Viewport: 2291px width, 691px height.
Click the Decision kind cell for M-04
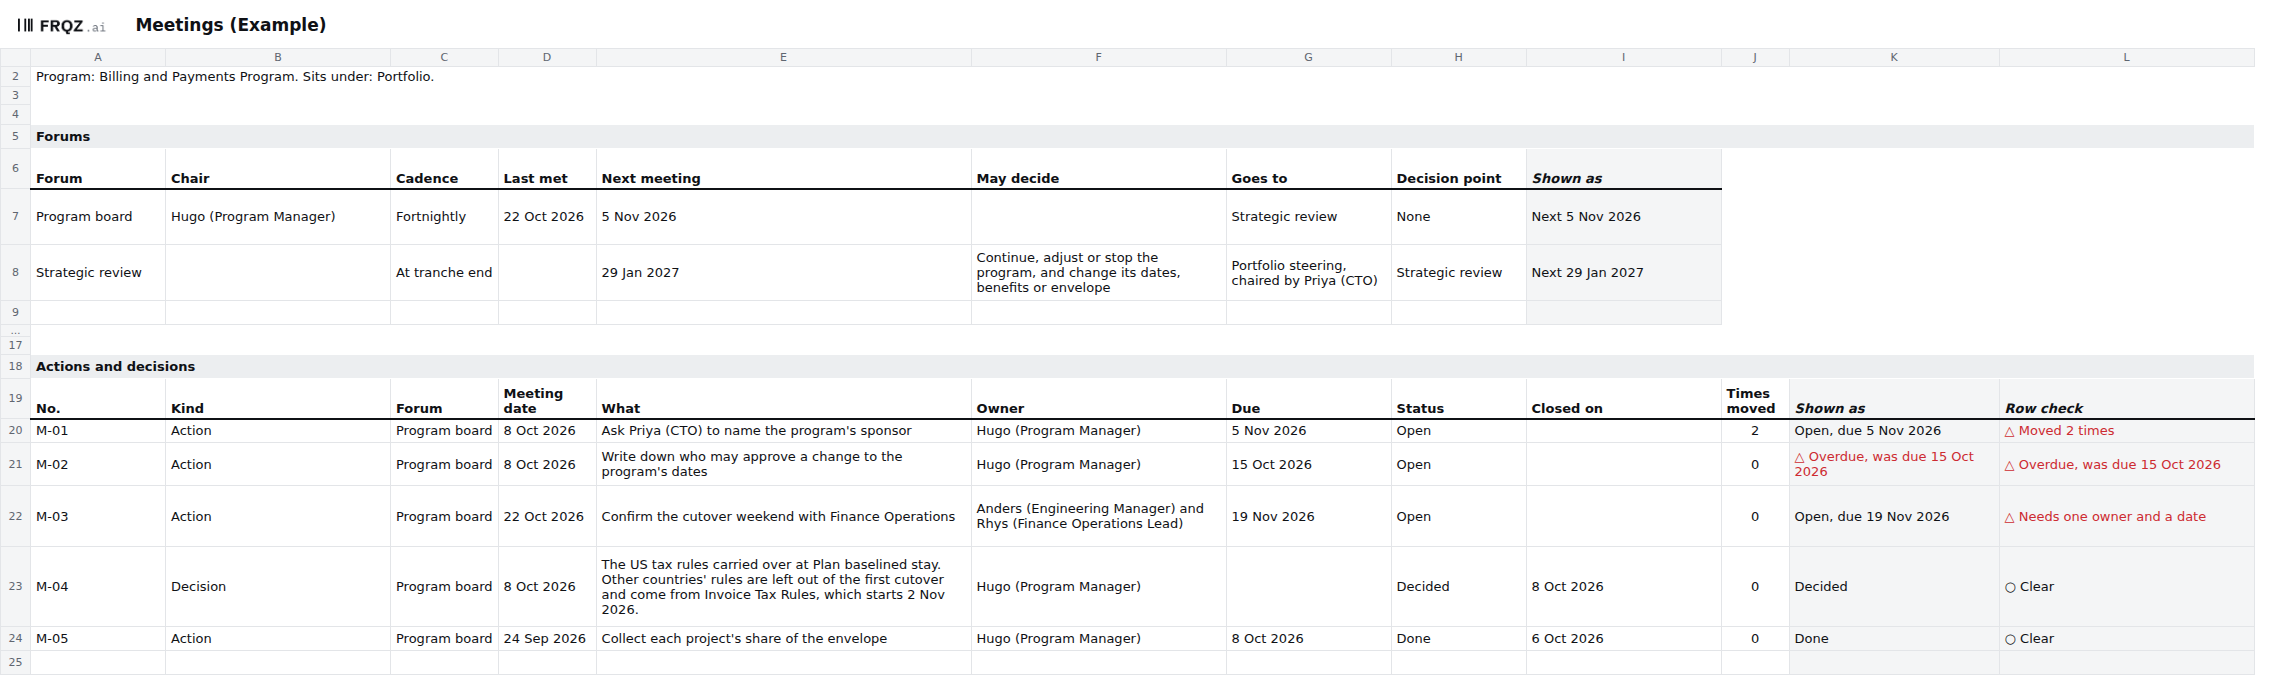277,587
